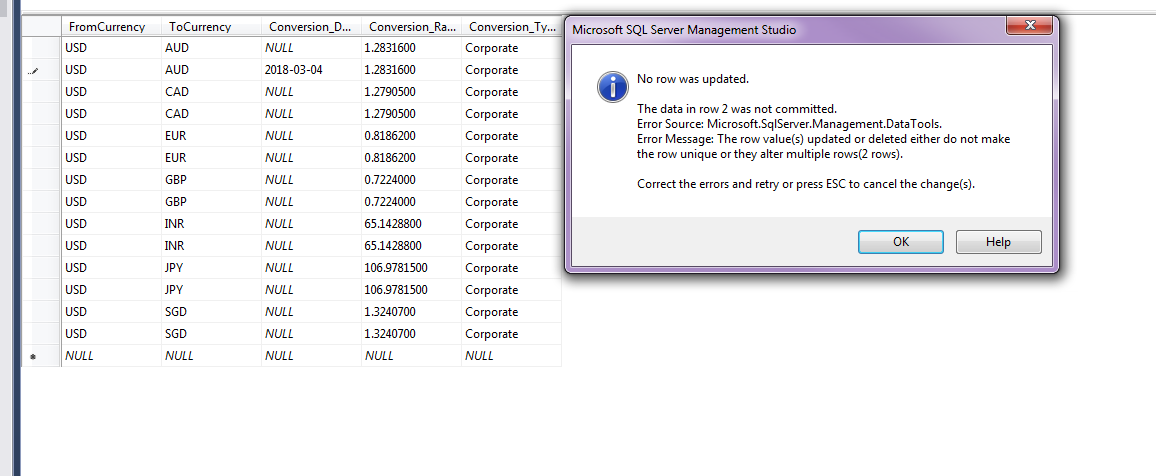Click NULL under ToCurrency in the new row
Screen dimensions: 1156x476
tap(212, 356)
